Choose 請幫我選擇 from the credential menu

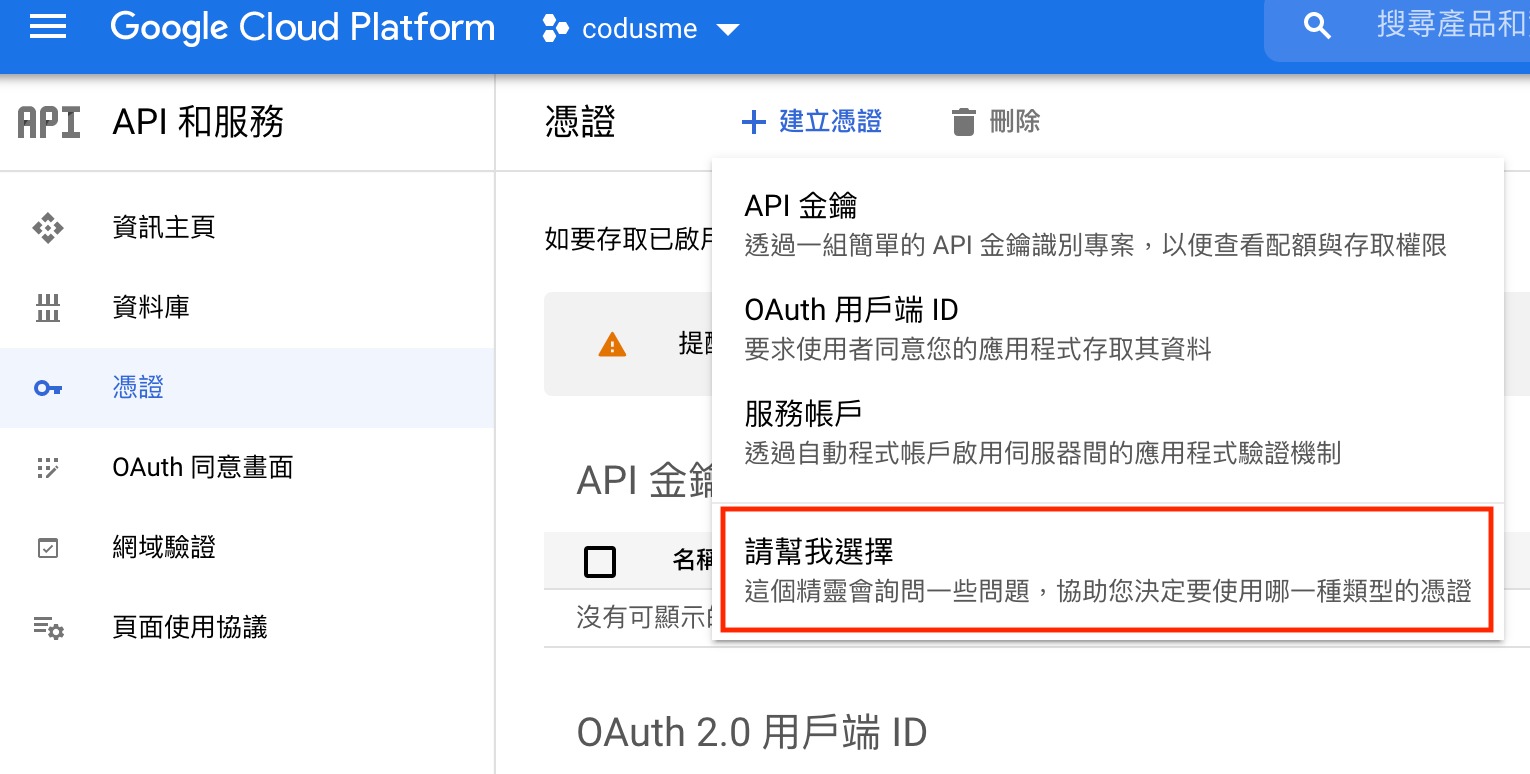click(1107, 571)
